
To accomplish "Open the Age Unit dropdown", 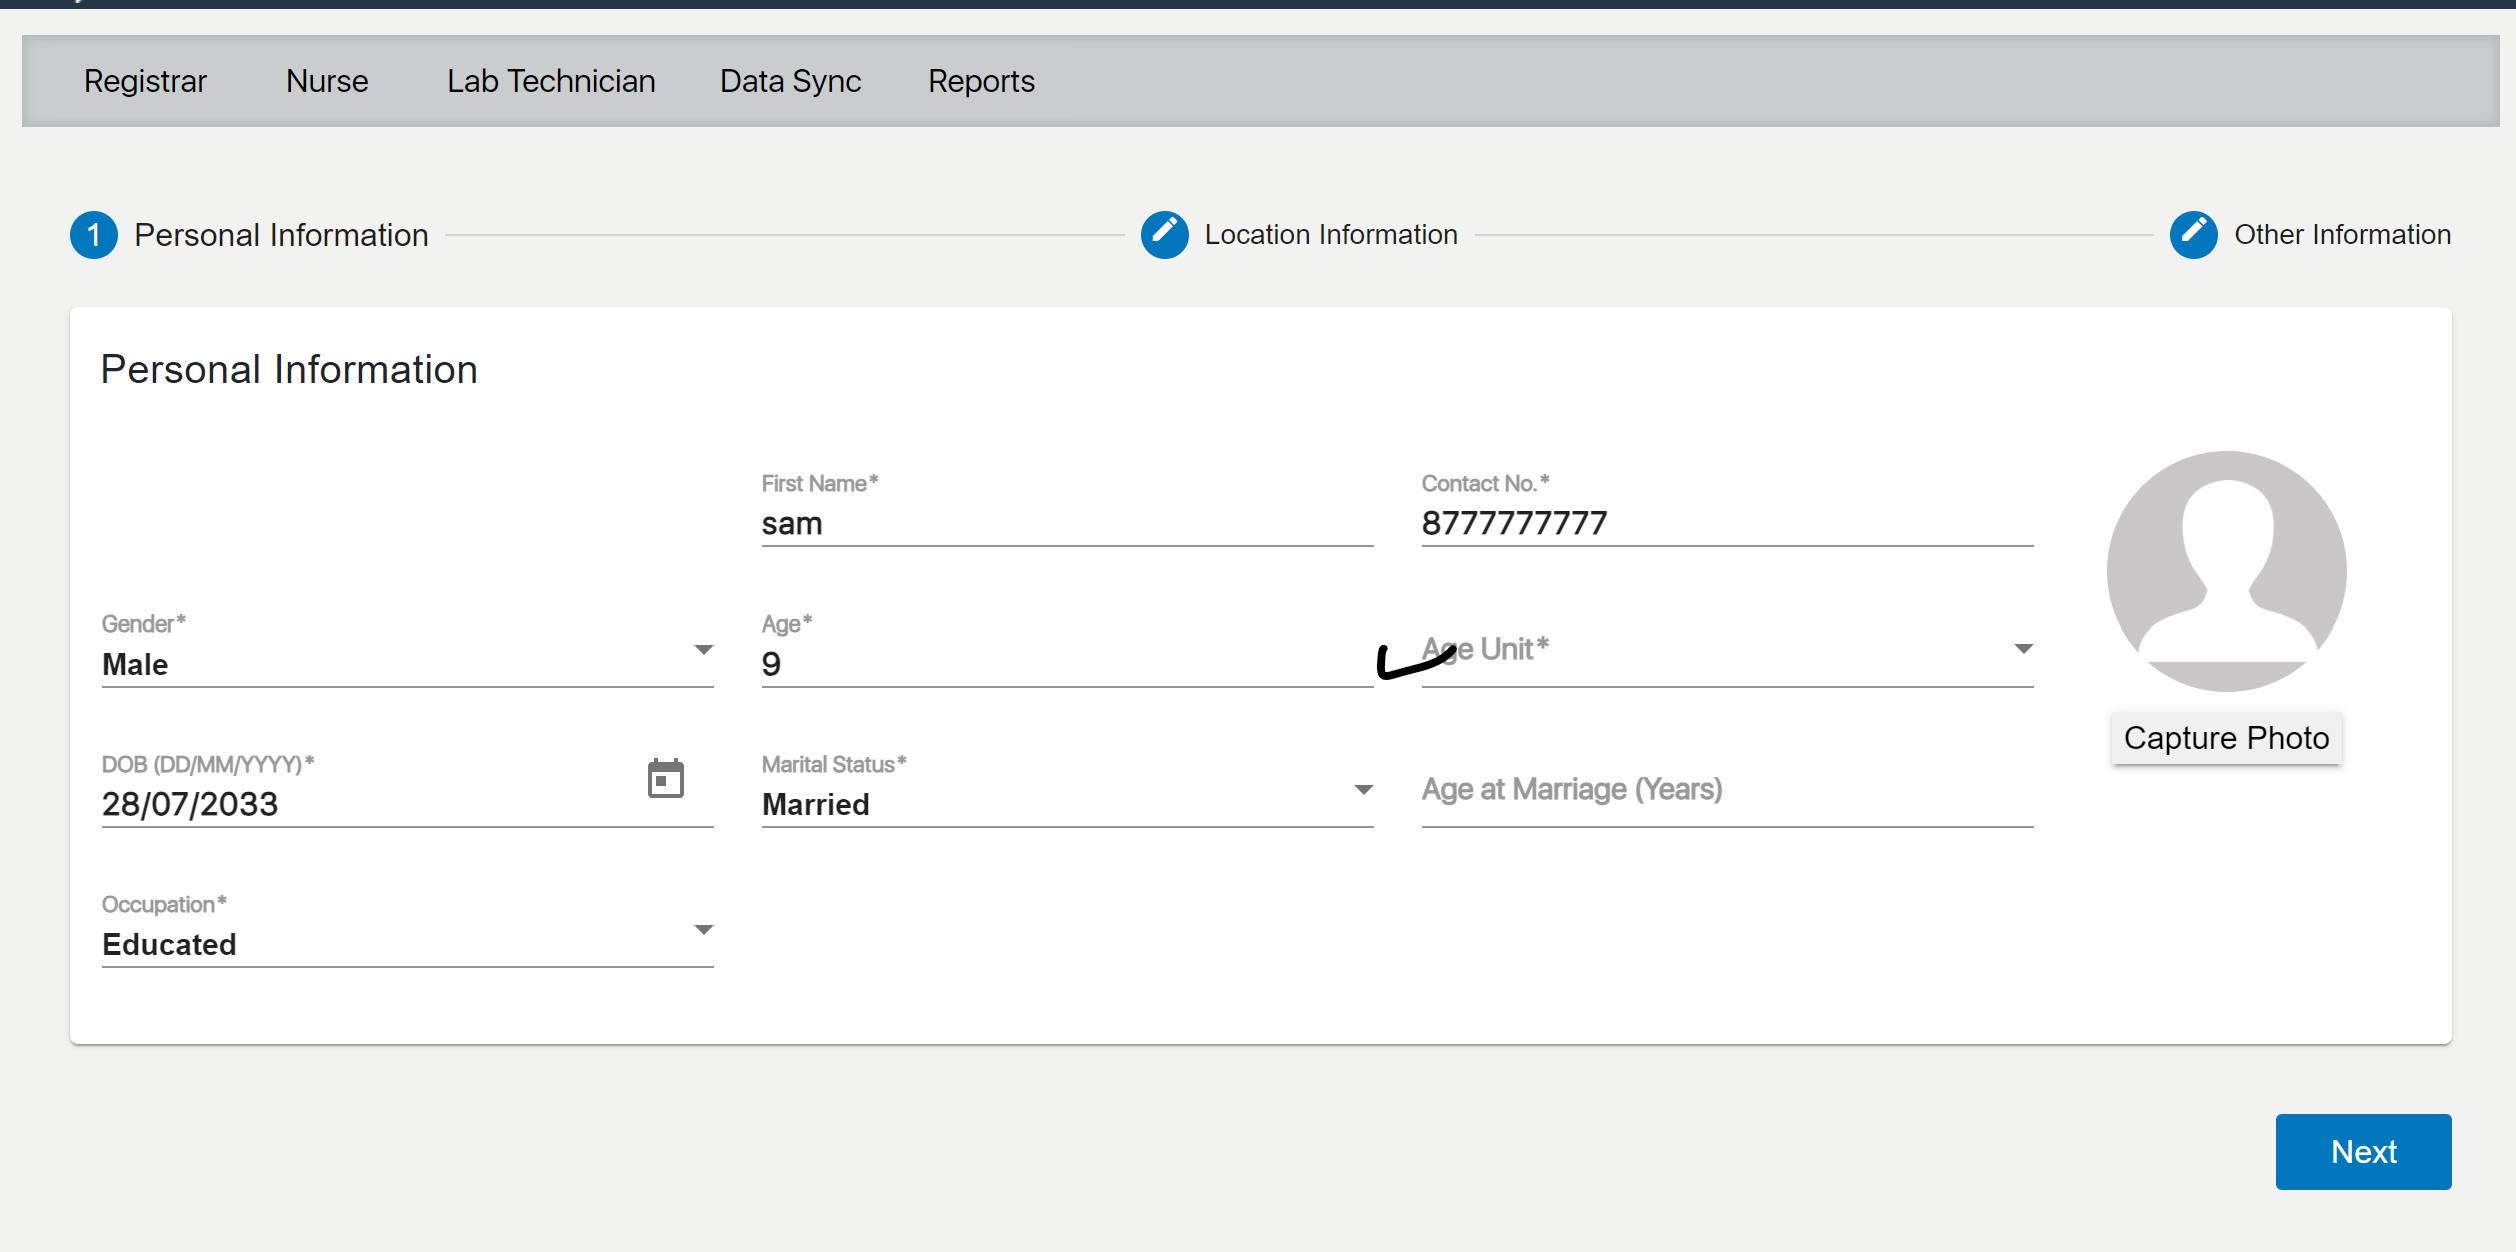I will [x=1726, y=651].
